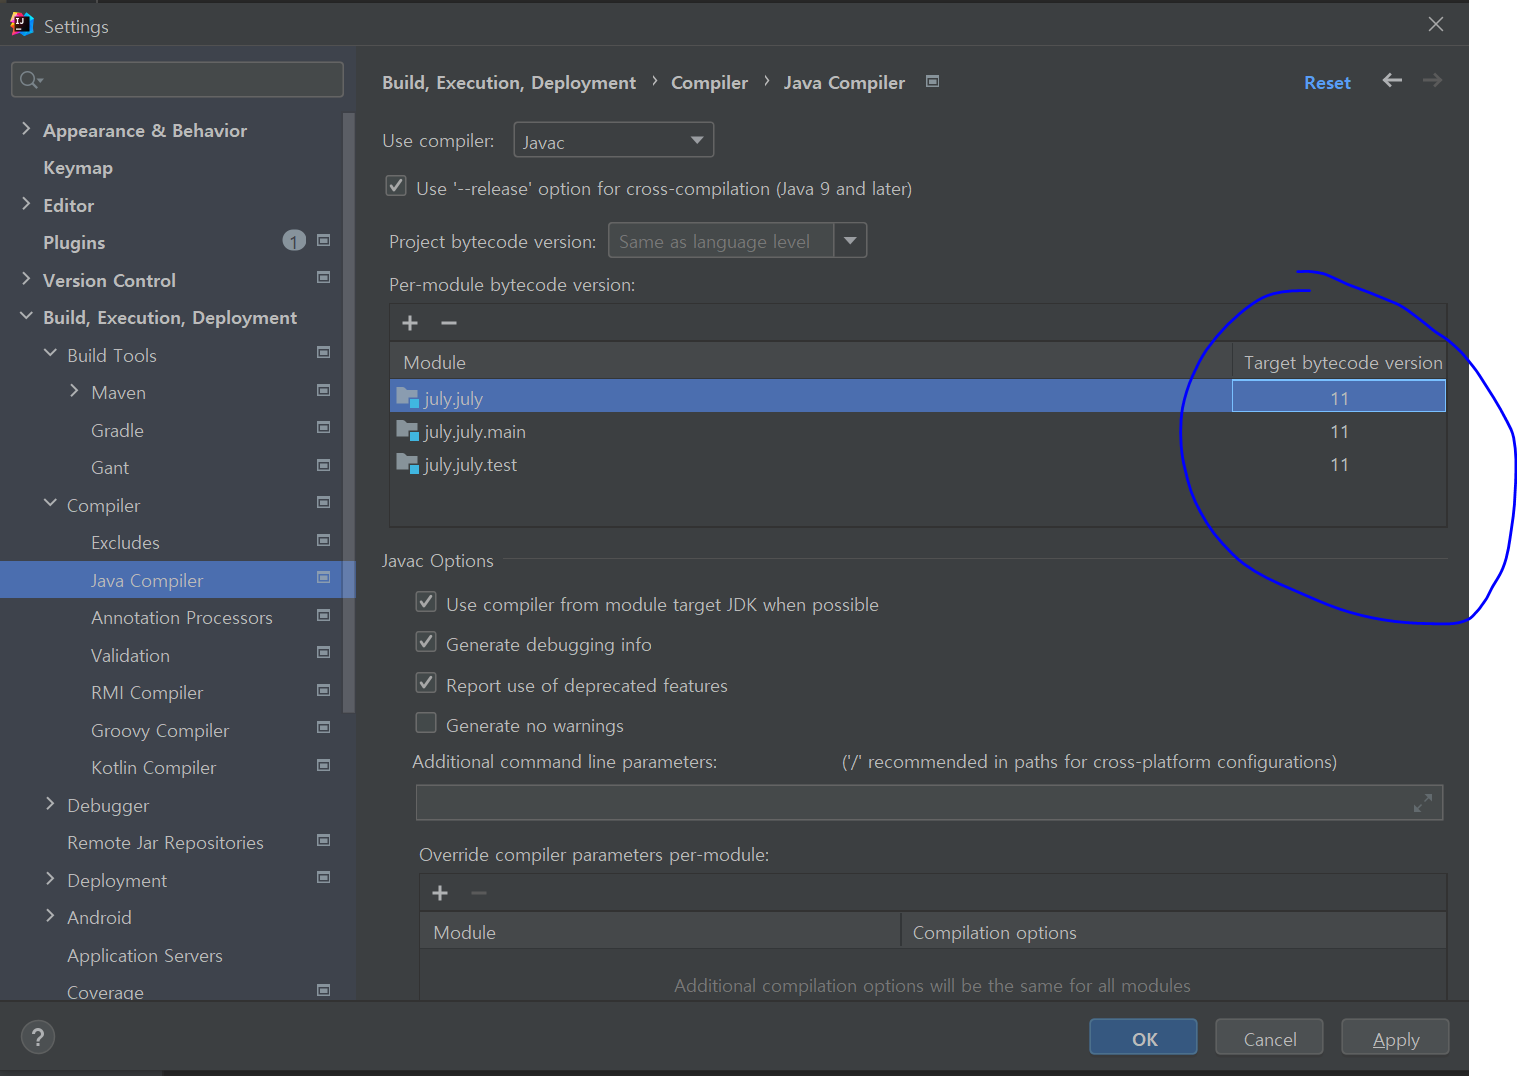1517x1076 pixels.
Task: Click the project settings icon beside Gant
Action: (x=323, y=465)
